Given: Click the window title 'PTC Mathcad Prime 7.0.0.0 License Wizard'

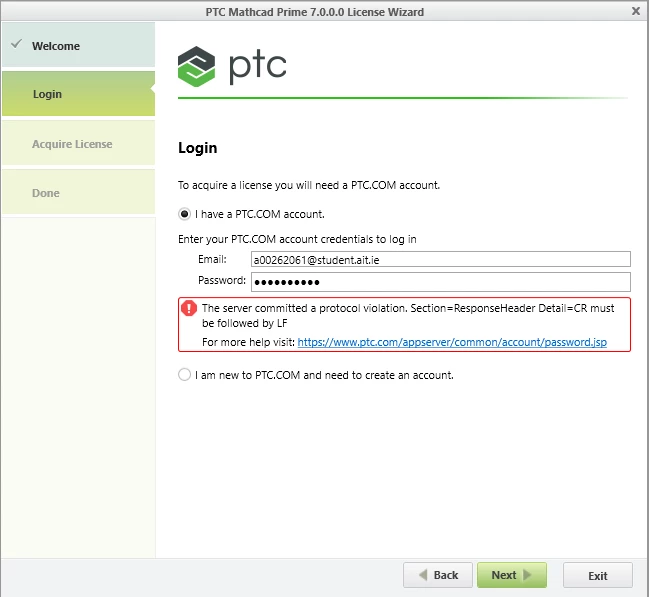Looking at the screenshot, I should tap(315, 12).
